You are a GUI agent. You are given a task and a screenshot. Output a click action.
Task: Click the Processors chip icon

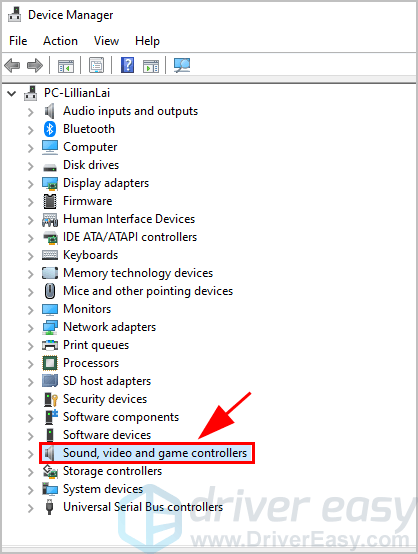[50, 363]
